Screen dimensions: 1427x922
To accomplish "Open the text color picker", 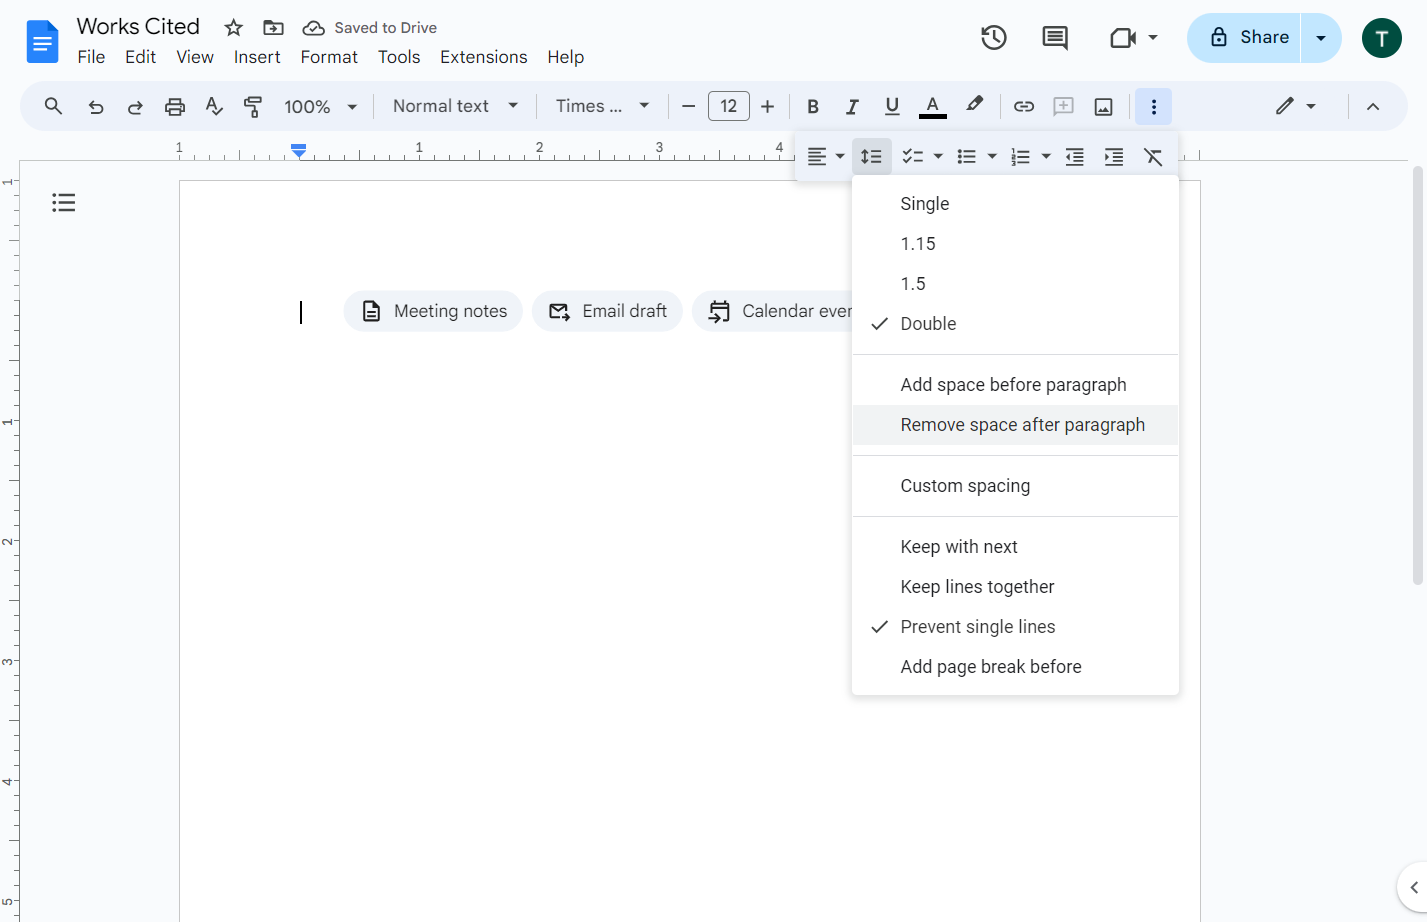I will click(x=932, y=106).
